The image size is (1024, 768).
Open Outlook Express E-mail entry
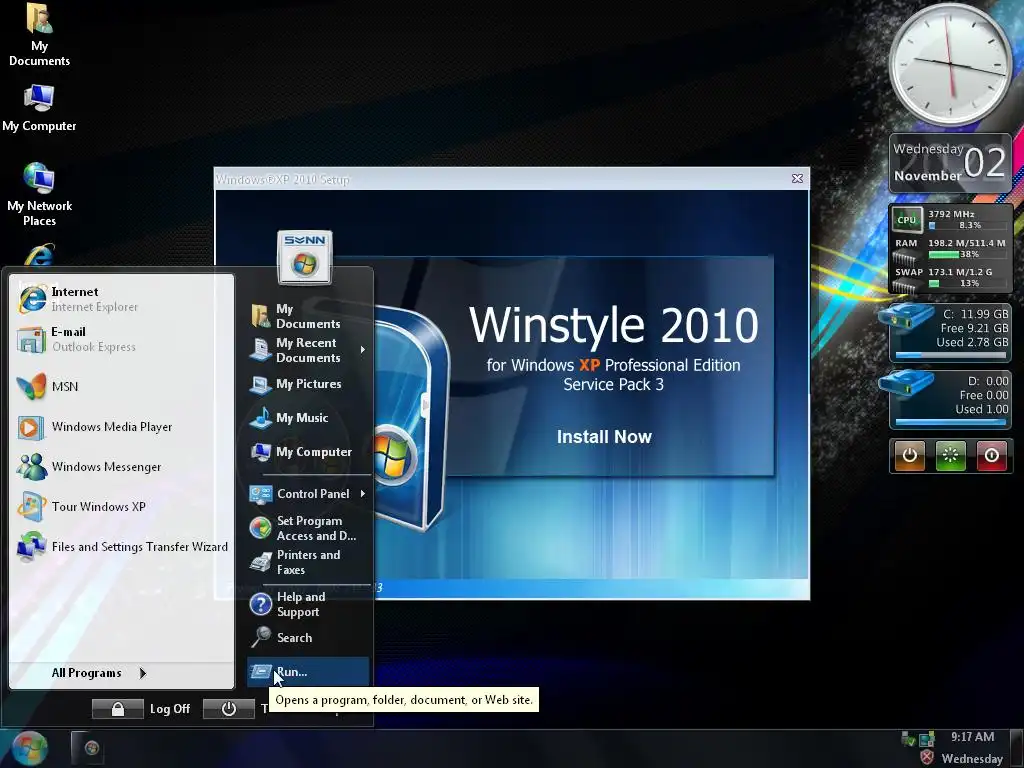(x=121, y=340)
